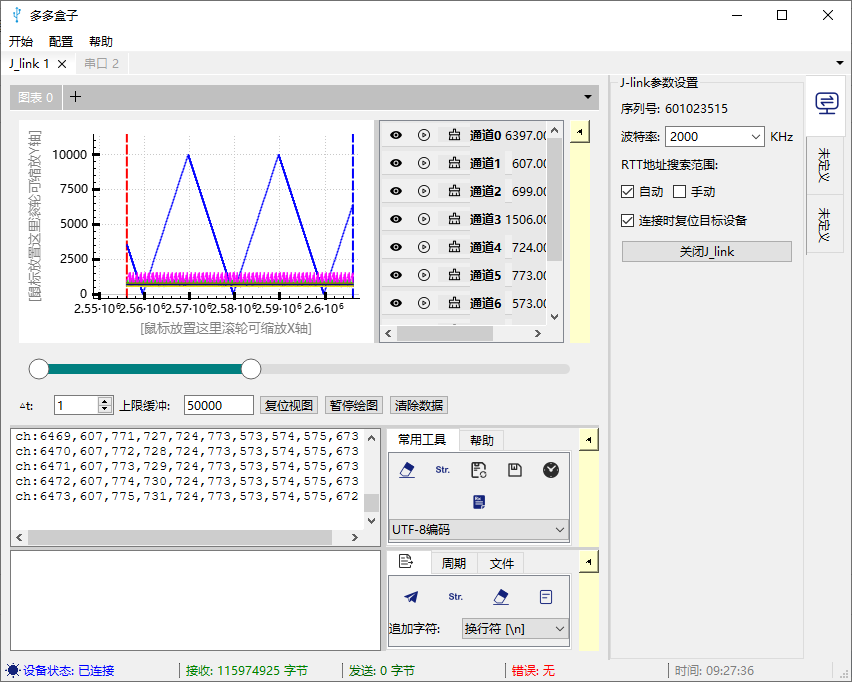The image size is (852, 682).
Task: Collapse the channel list side panel arrow
Action: [580, 132]
